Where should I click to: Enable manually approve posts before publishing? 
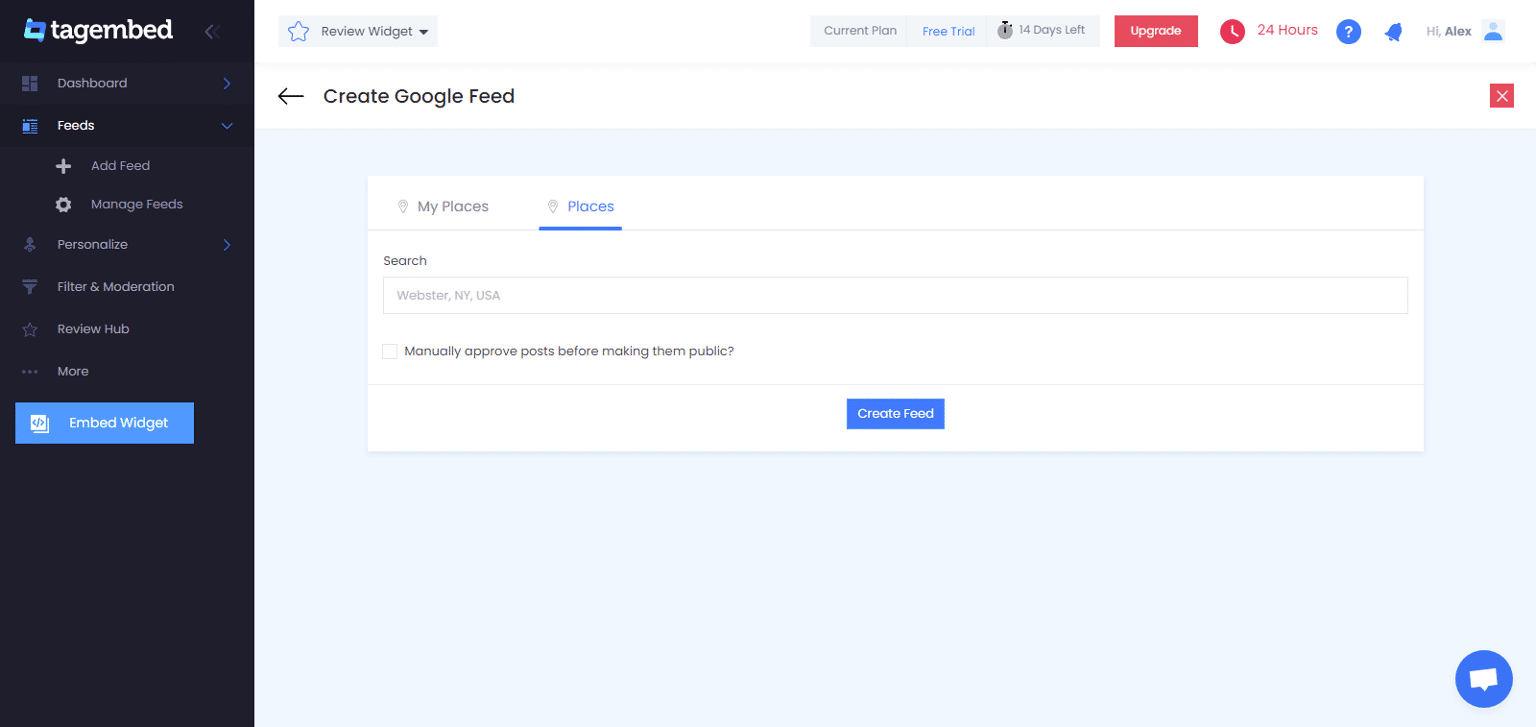point(389,351)
